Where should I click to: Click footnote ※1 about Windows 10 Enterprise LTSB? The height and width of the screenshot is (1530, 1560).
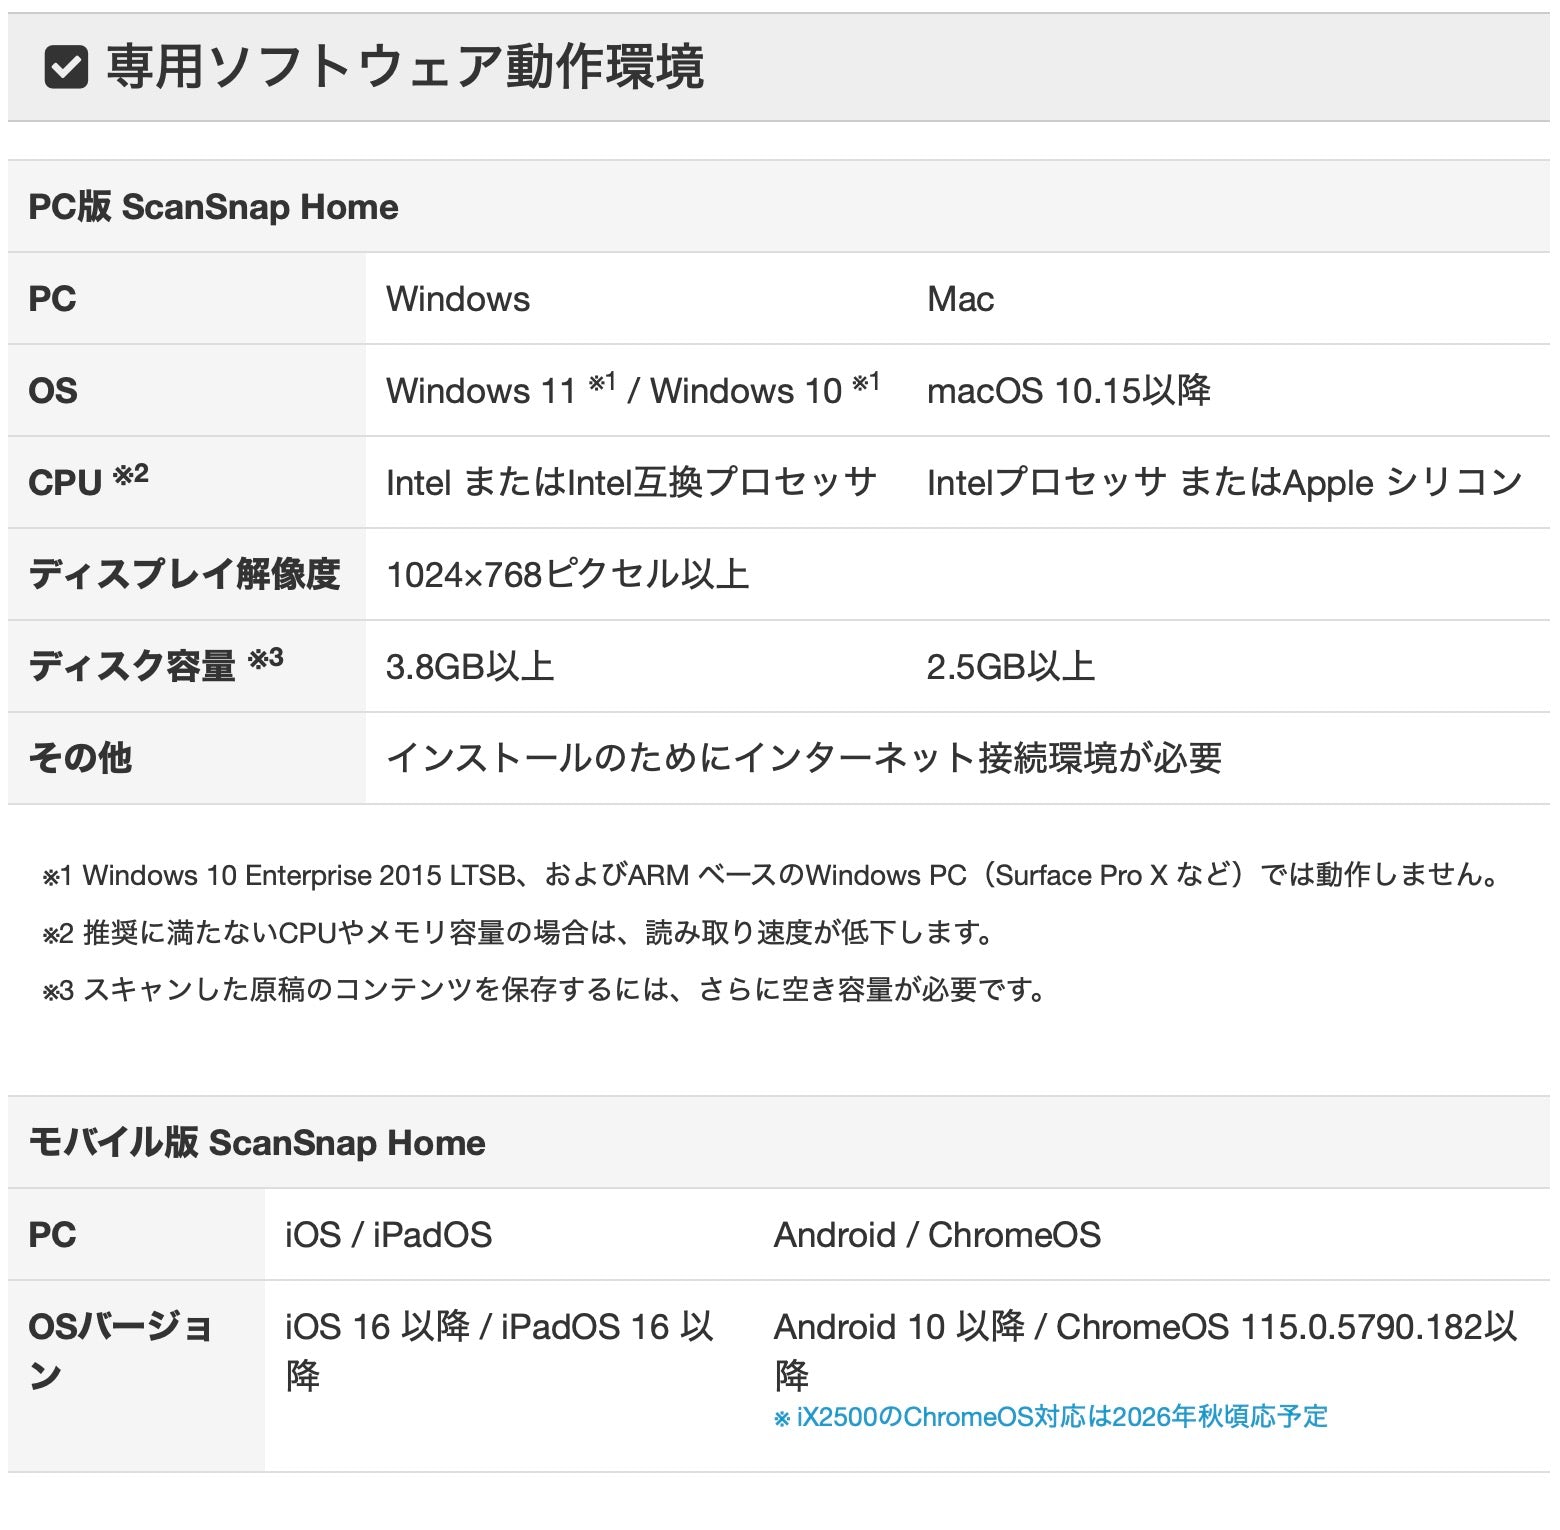pyautogui.click(x=772, y=875)
